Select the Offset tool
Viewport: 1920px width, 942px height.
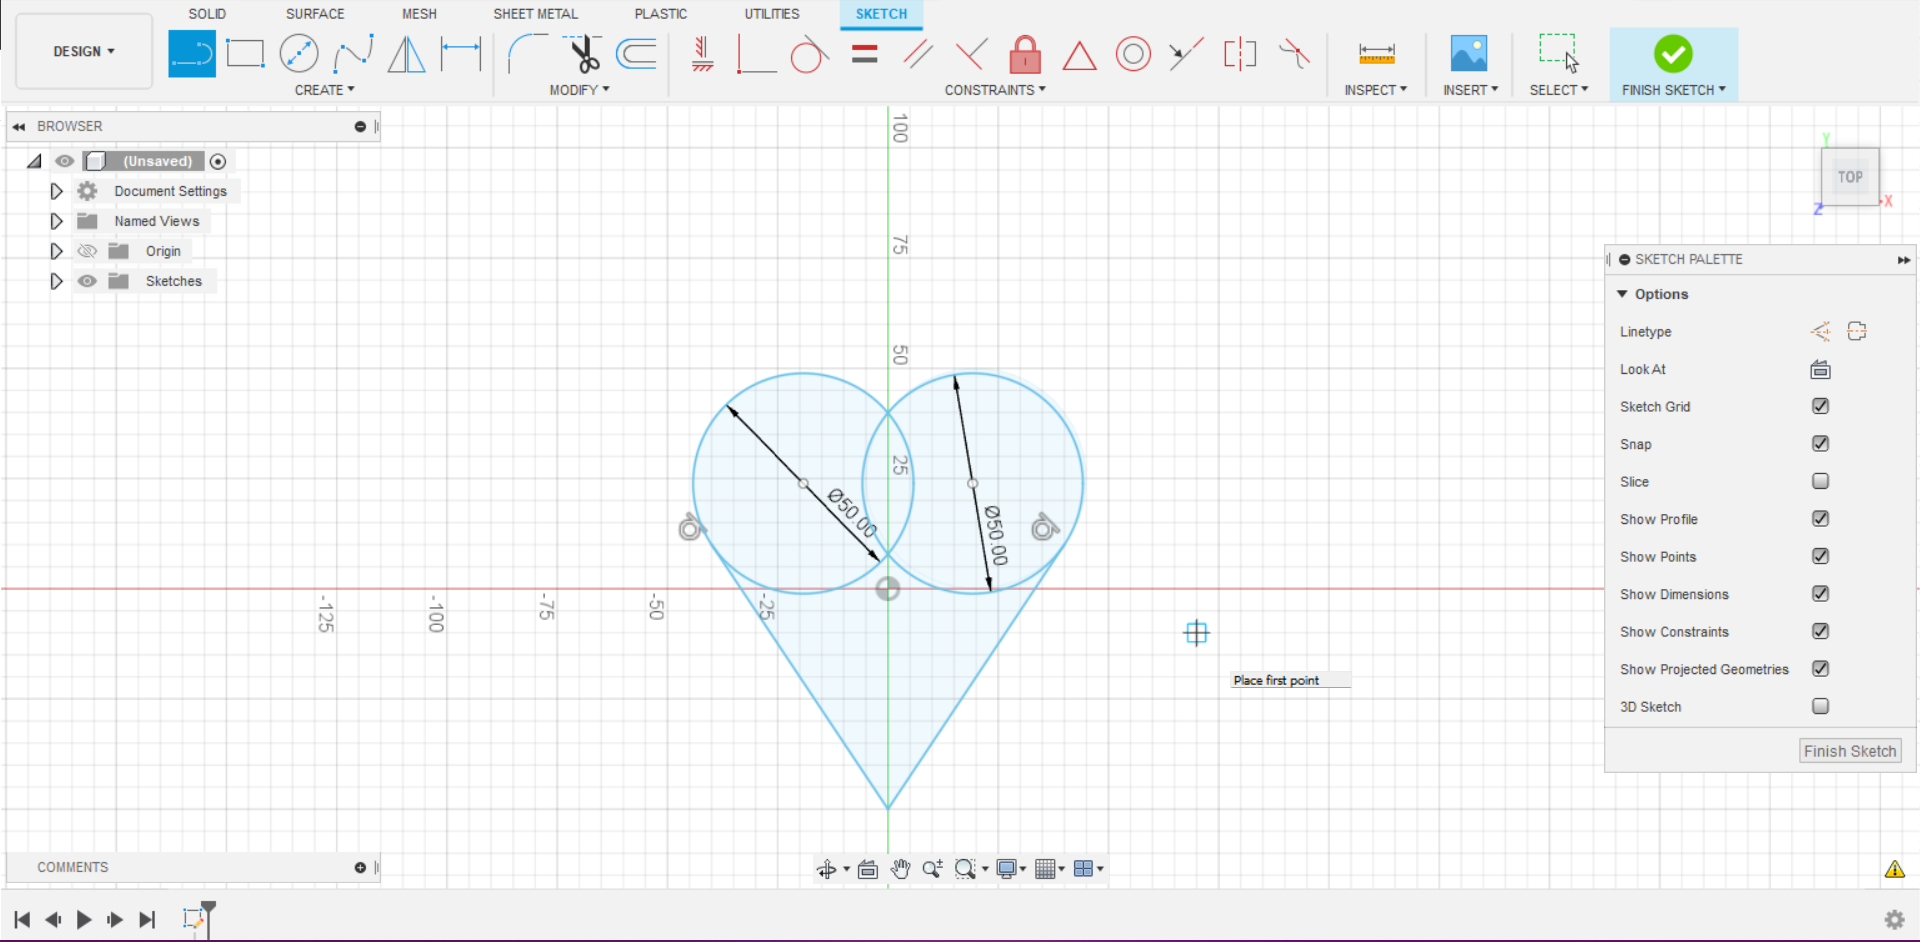tap(637, 55)
